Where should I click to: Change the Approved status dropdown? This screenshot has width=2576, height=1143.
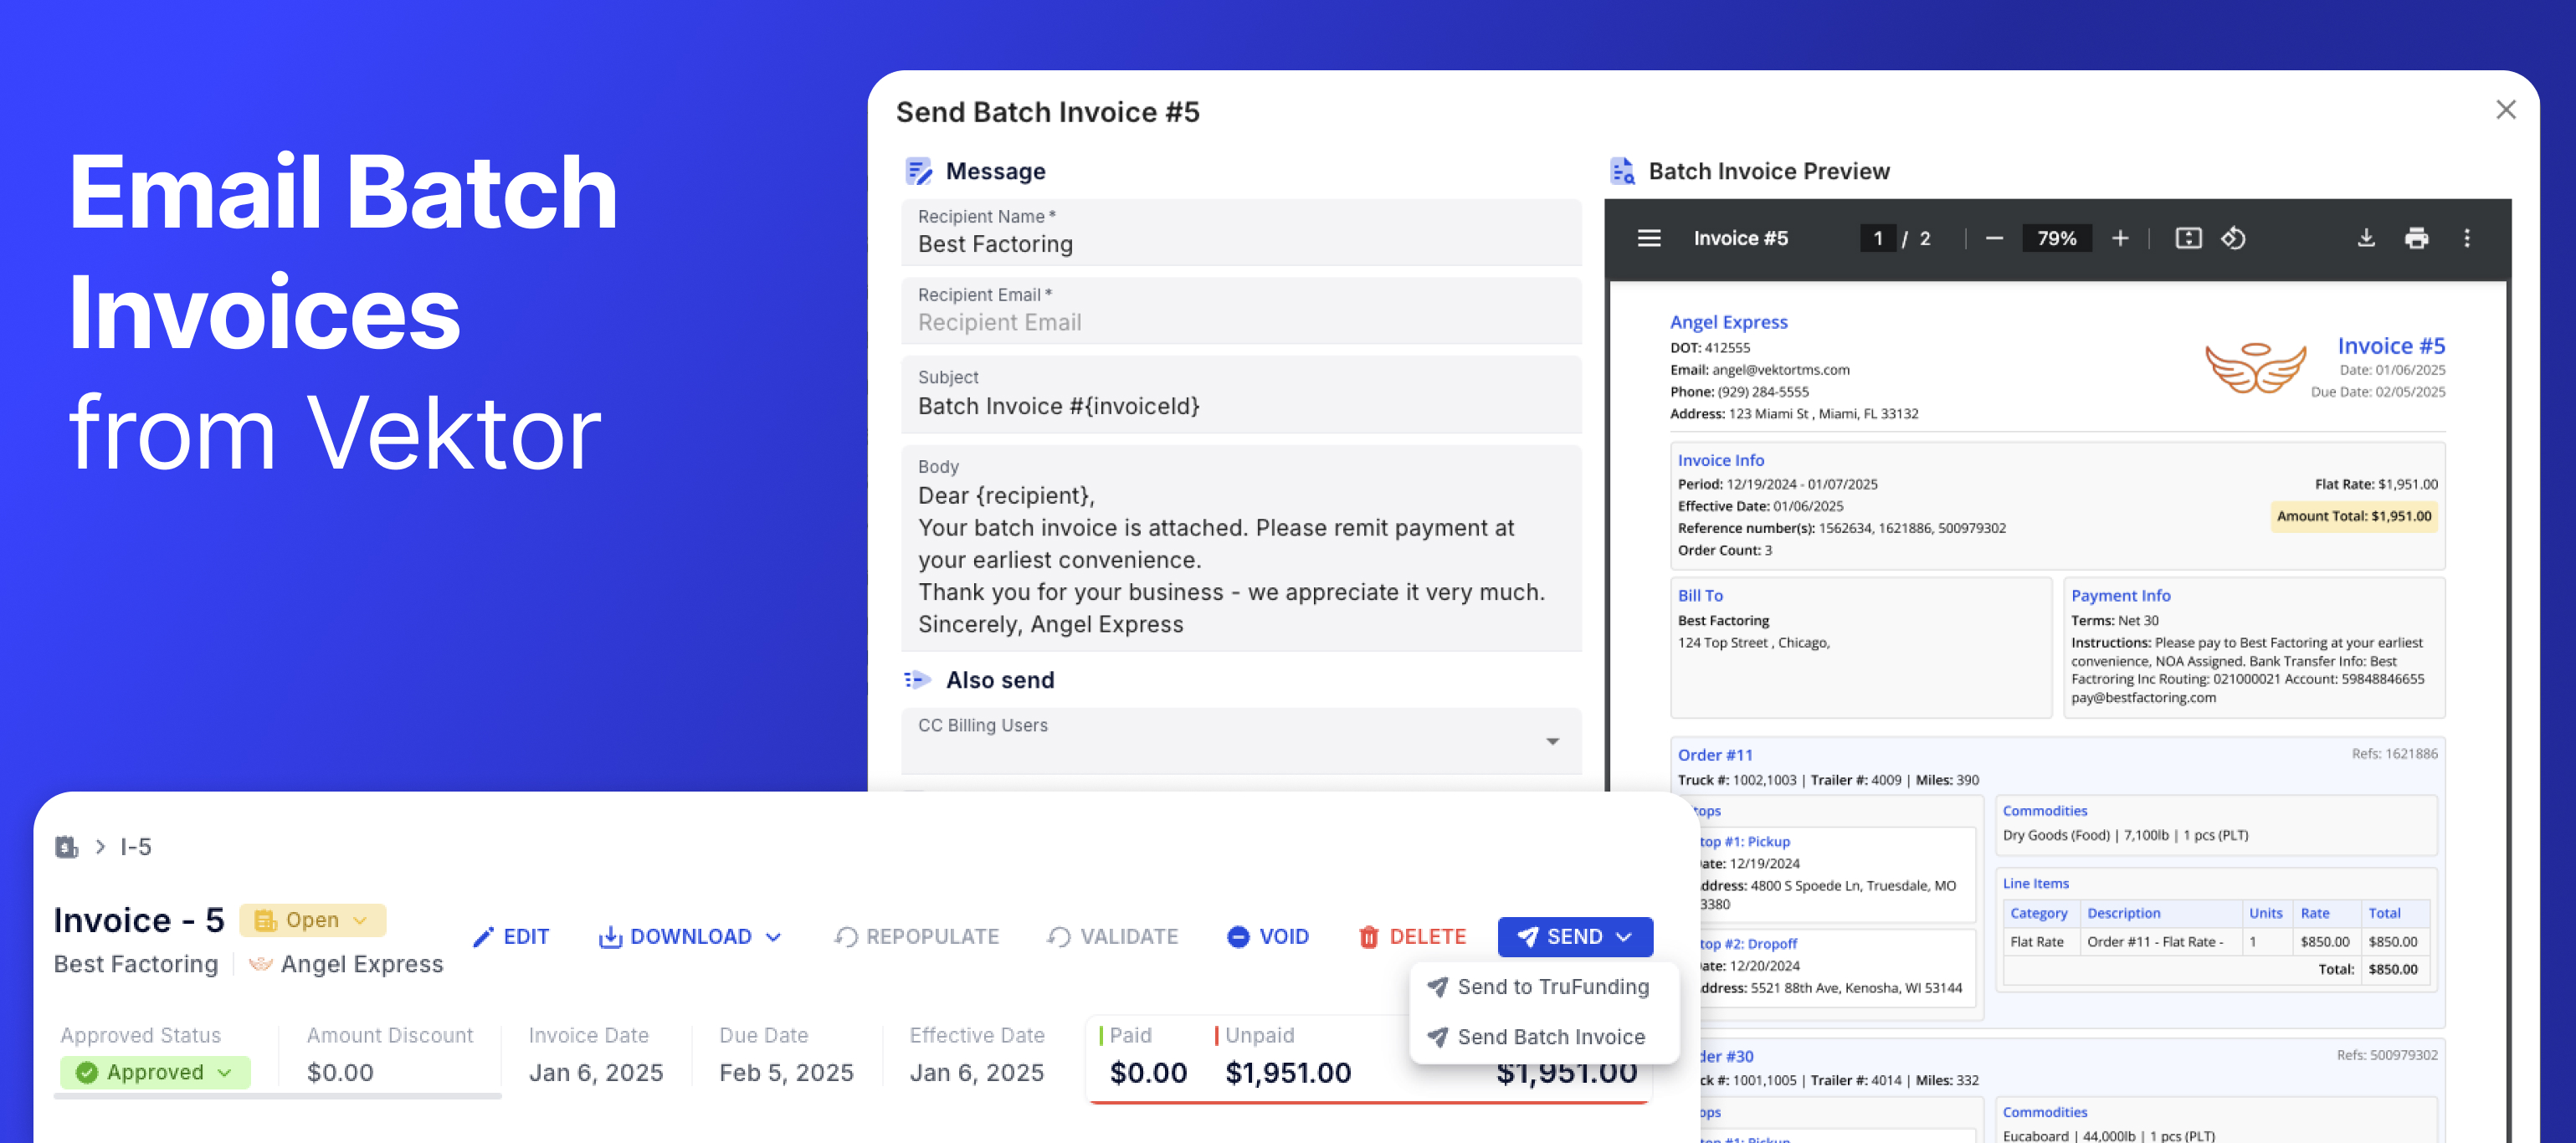155,1072
